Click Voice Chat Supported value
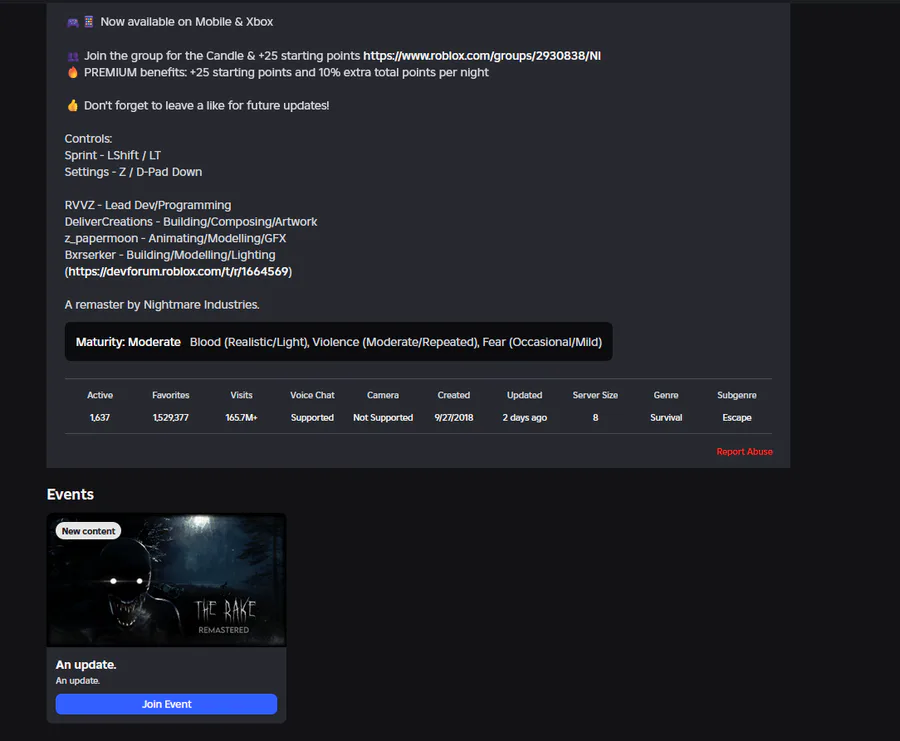Screen dimensions: 900x741 312,418
